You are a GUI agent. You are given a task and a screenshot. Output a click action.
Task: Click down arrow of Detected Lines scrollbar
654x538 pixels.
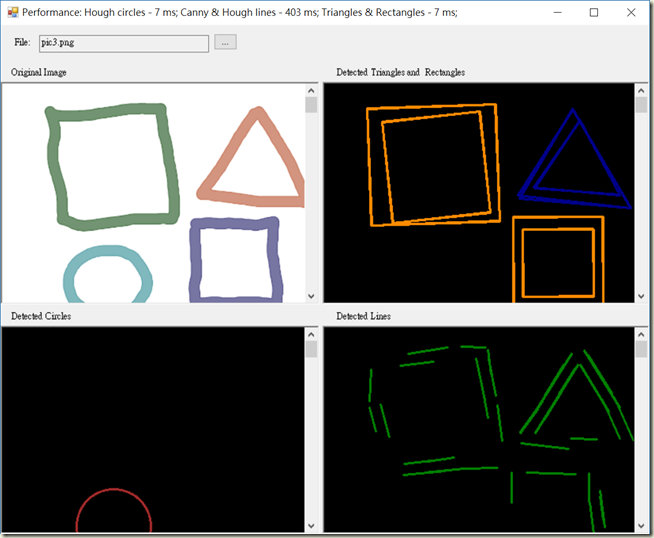641,526
